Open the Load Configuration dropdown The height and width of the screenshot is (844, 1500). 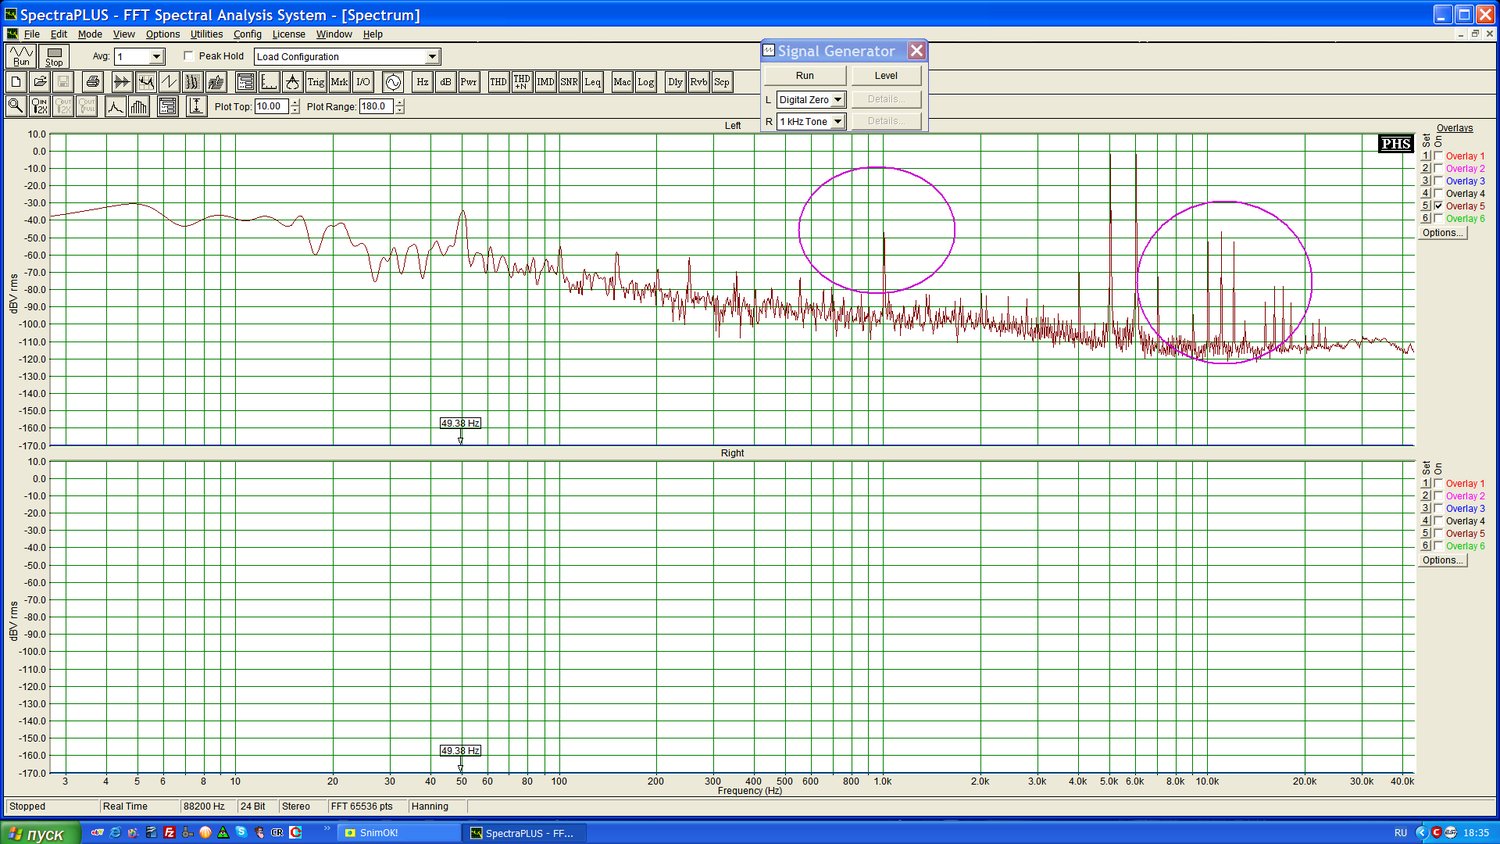[432, 57]
